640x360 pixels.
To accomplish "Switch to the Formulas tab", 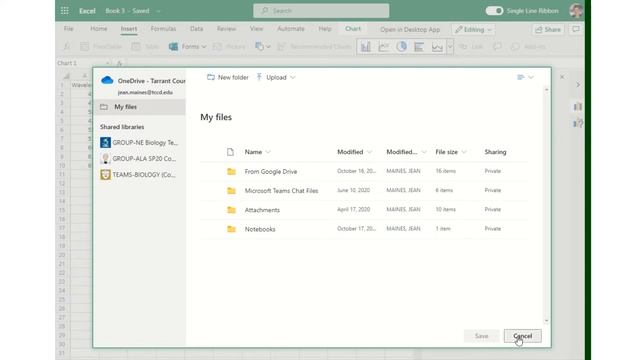I will pos(163,29).
